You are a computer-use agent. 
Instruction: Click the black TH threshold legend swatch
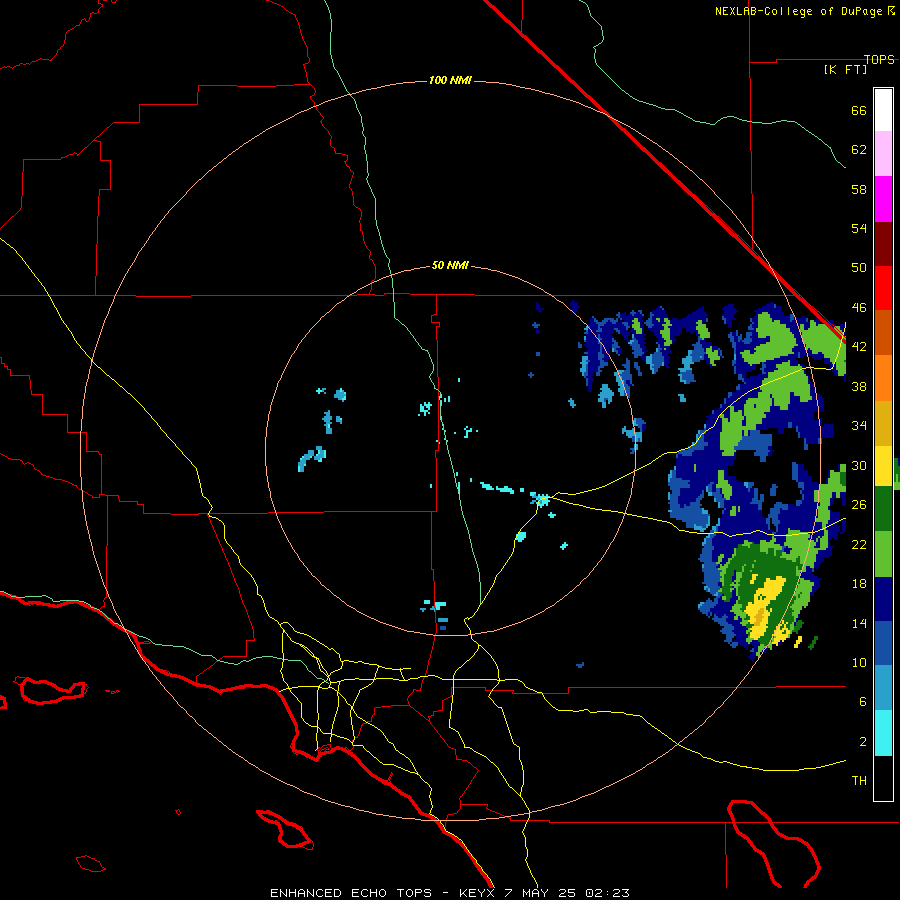[883, 778]
